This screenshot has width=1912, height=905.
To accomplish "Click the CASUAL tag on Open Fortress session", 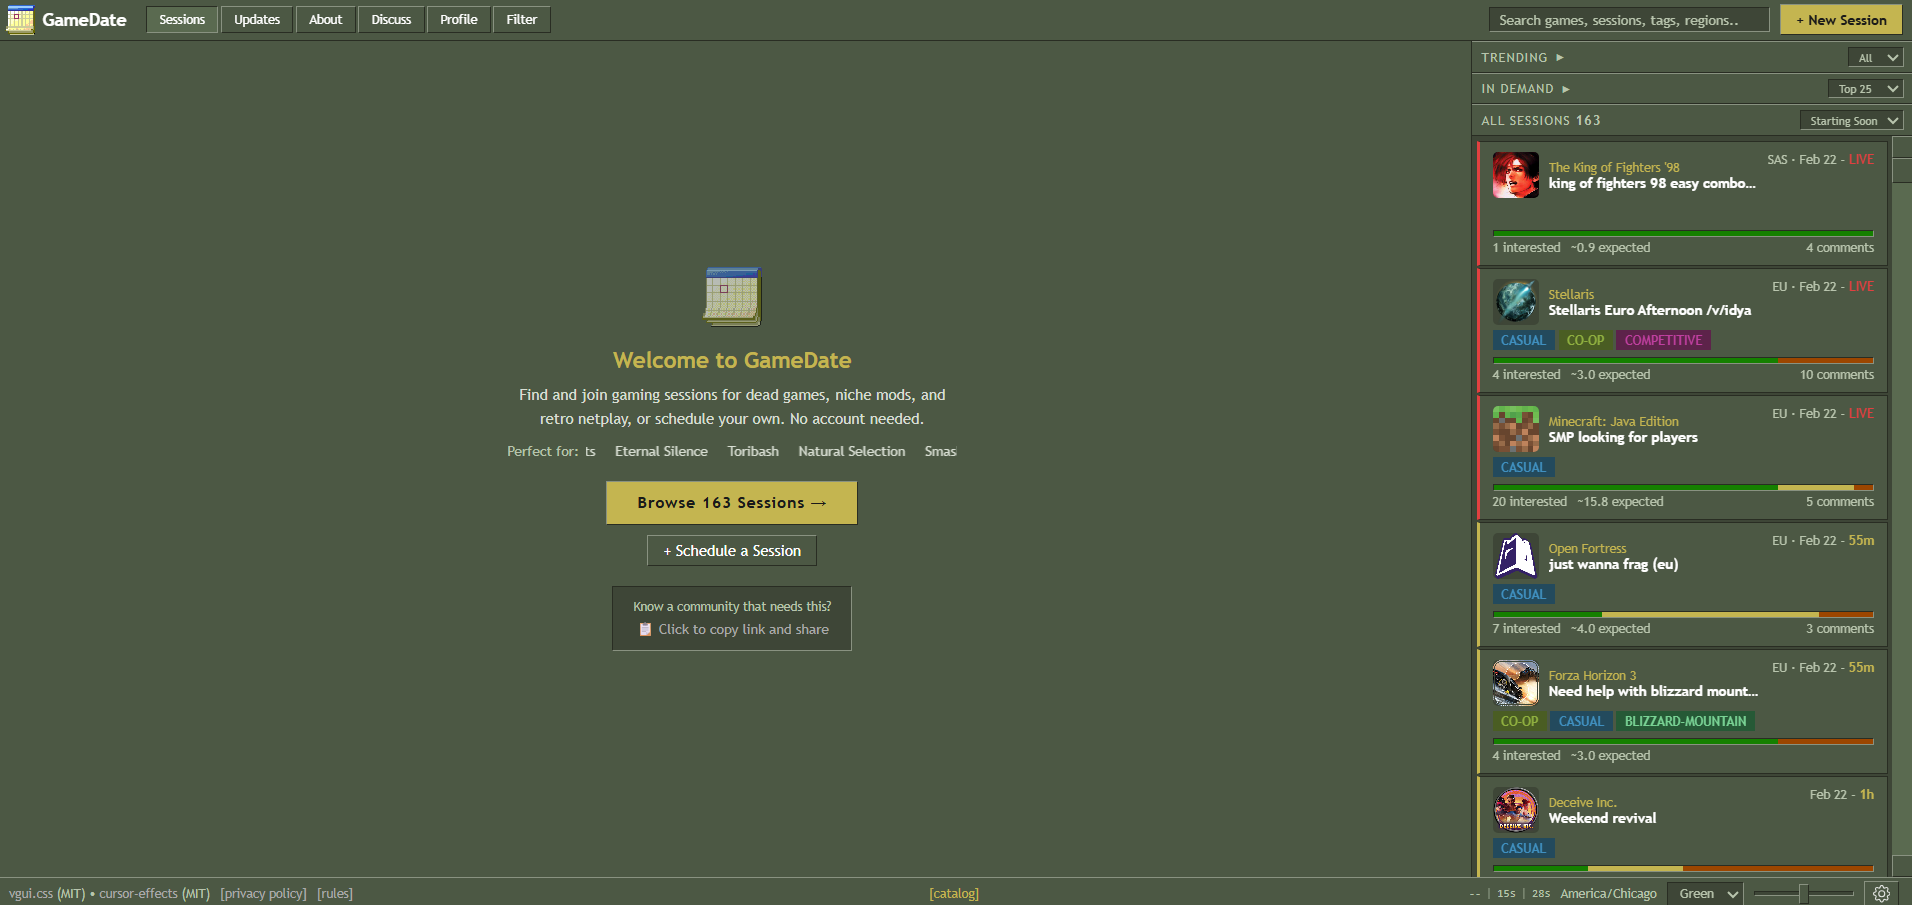I will pyautogui.click(x=1523, y=595).
